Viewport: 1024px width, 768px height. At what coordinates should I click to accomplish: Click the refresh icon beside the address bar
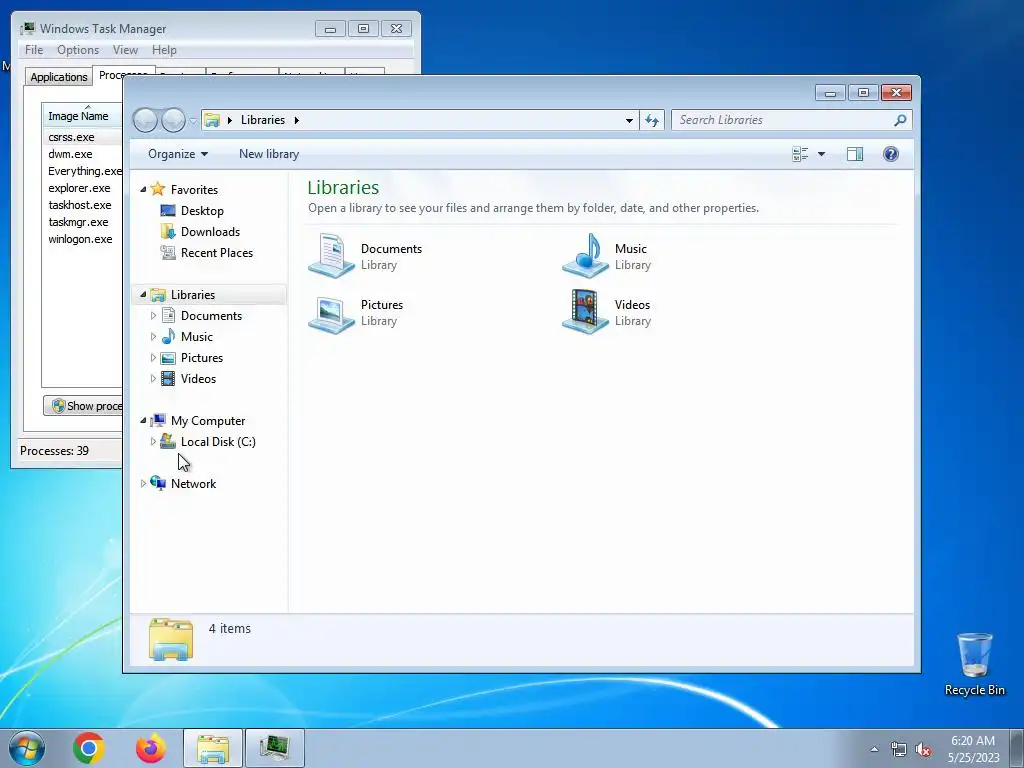(x=652, y=120)
